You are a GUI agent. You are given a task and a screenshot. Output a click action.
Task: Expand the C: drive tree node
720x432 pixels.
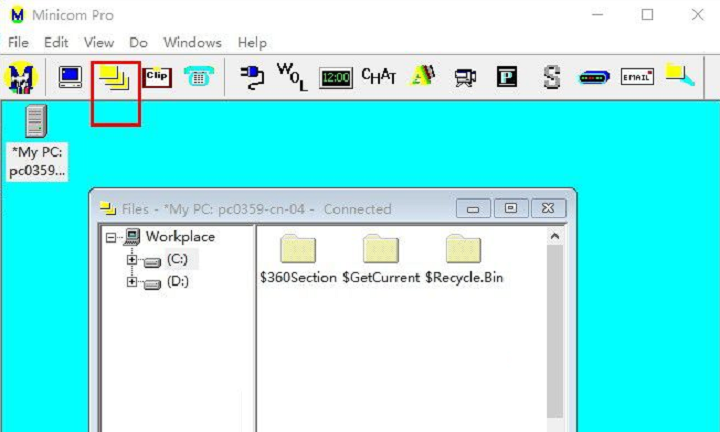131,260
